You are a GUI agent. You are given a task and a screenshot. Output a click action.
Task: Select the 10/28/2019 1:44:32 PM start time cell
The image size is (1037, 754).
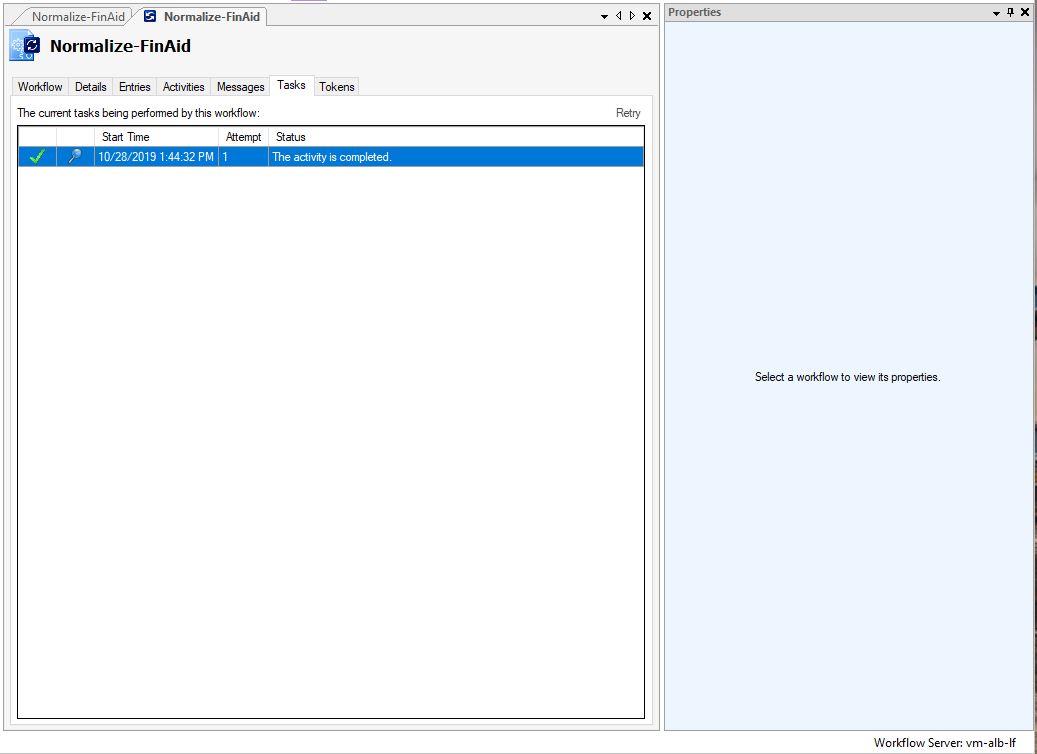(156, 157)
